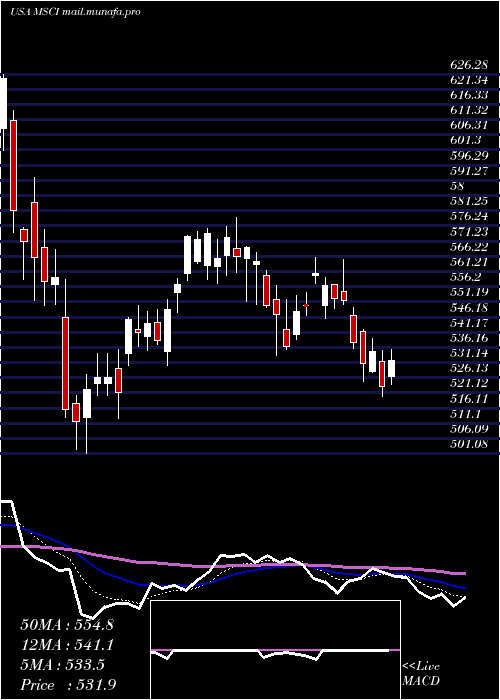
Task: Click the 50MA : 554.8 readout
Action: pyautogui.click(x=67, y=625)
